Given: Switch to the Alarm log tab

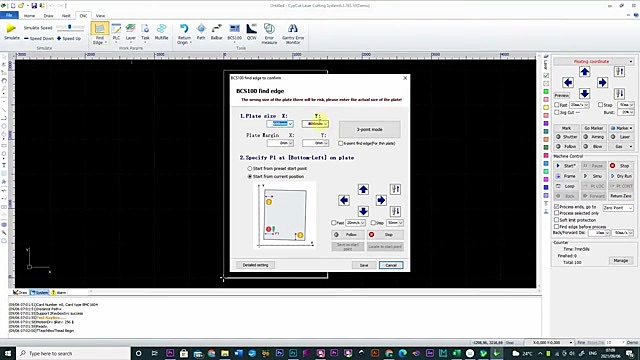Looking at the screenshot, I should pos(59,293).
